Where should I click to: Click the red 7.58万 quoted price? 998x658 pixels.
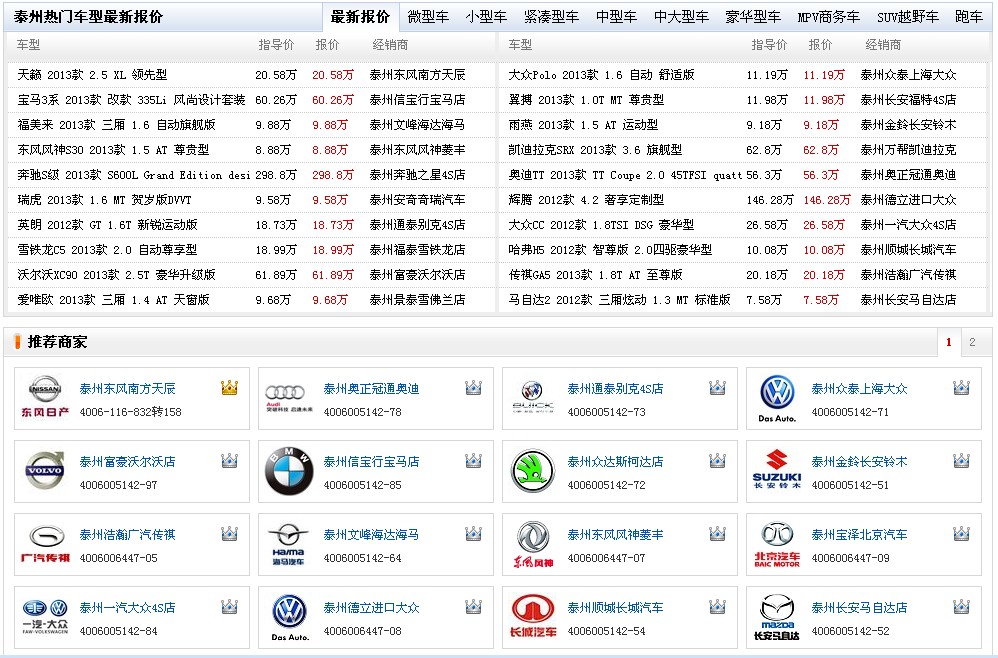(821, 300)
